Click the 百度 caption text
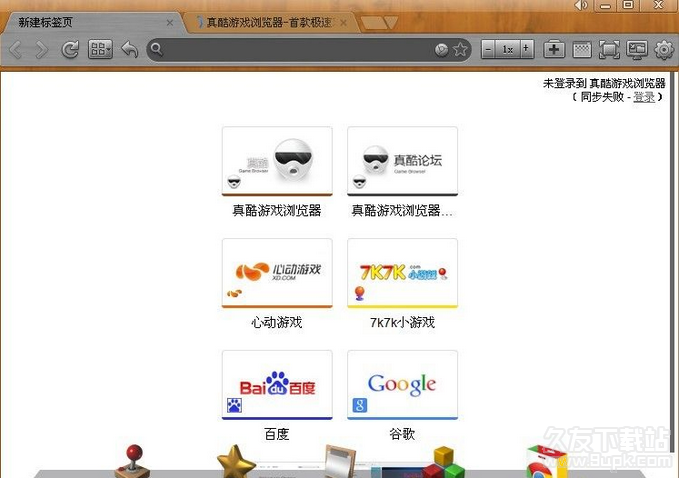 (x=277, y=434)
